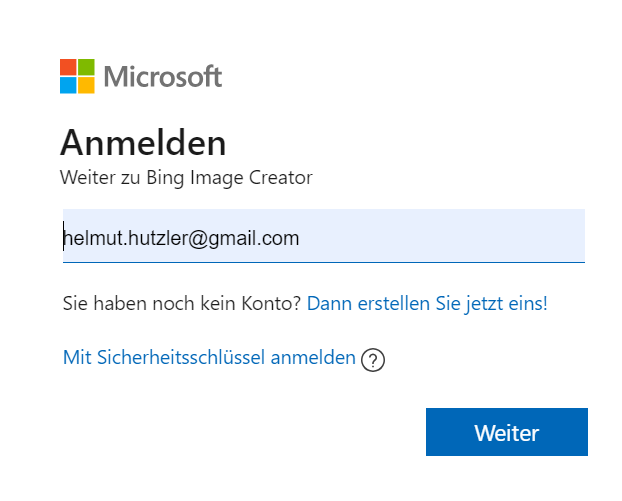This screenshot has height=501, width=622.
Task: Select 'Mit Sicherheitsschlüssel anmelden' link
Action: (x=209, y=358)
